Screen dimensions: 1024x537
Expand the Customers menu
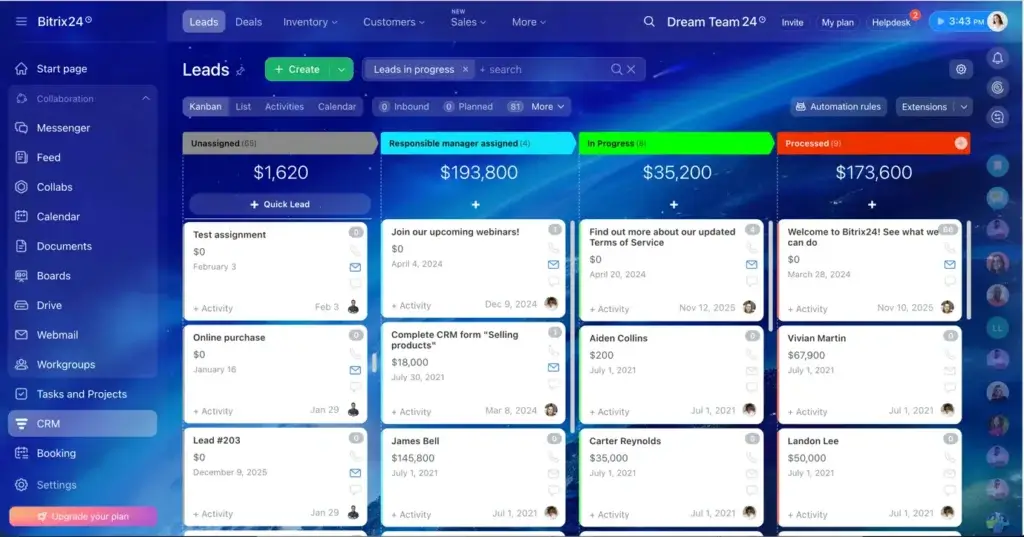(x=394, y=22)
